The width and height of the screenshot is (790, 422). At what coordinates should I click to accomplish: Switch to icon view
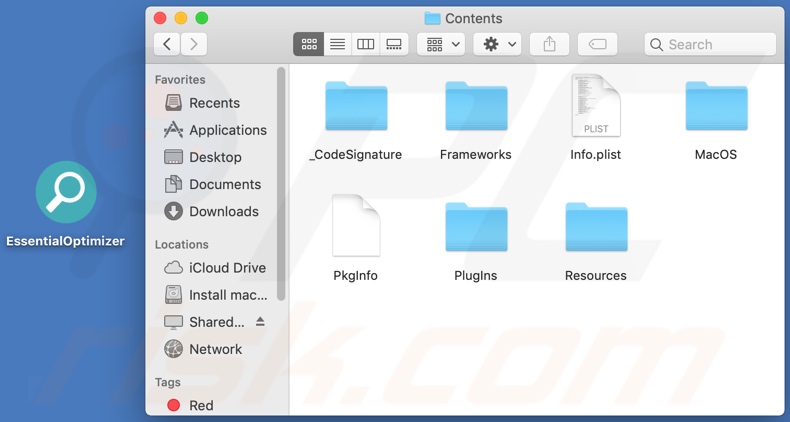(308, 44)
